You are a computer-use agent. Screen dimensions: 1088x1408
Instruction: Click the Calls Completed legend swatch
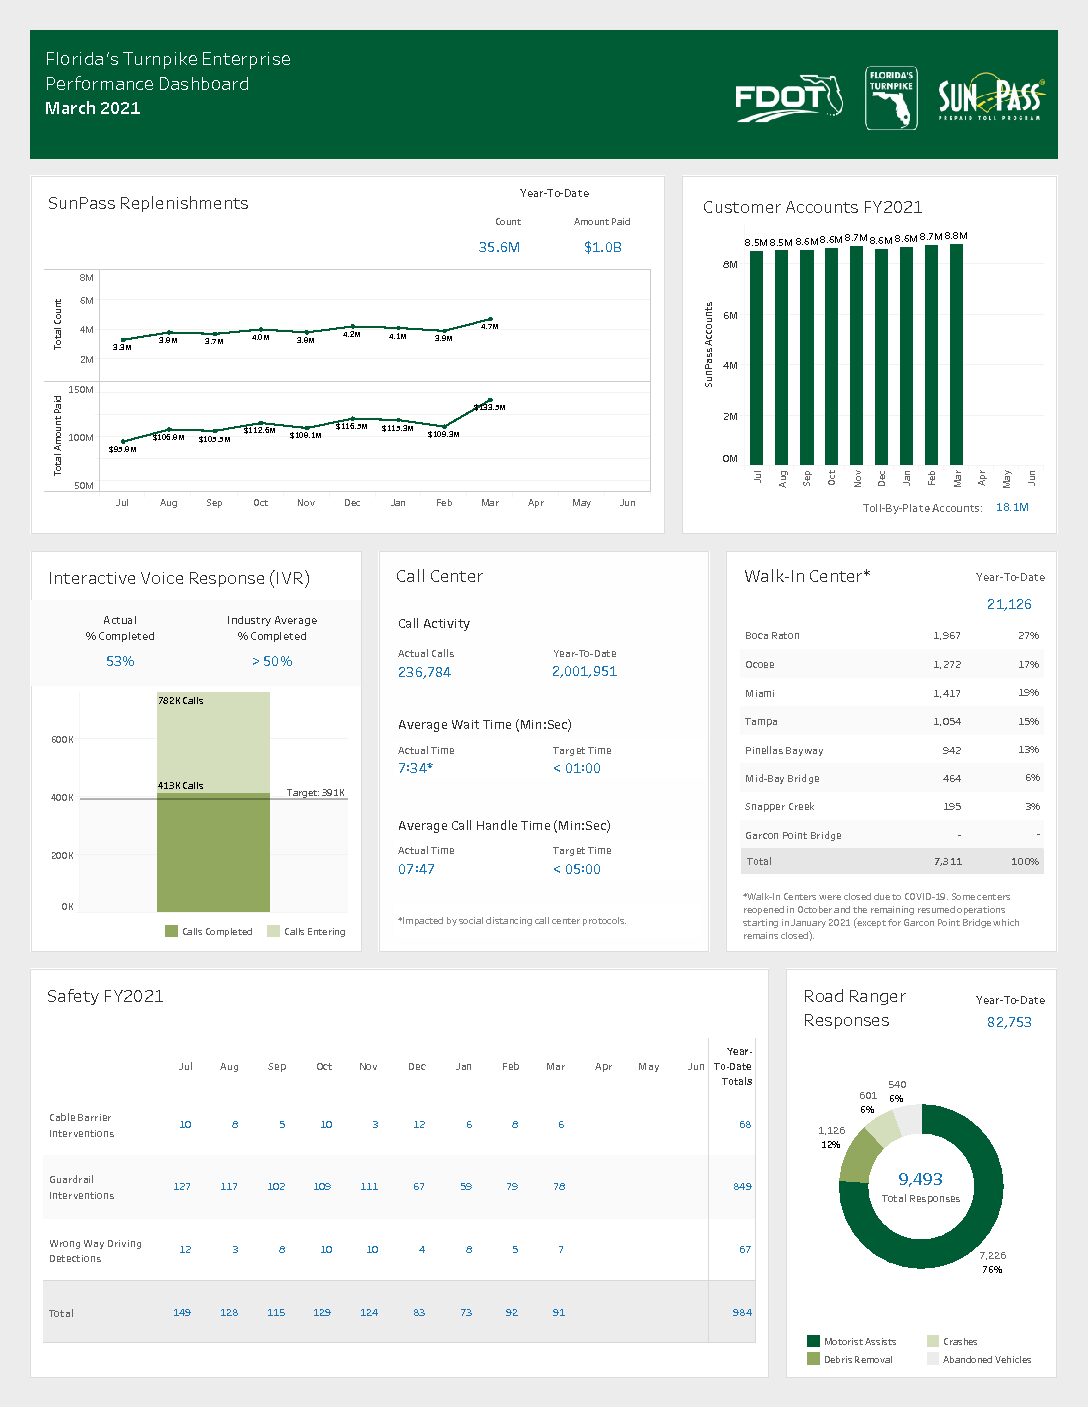point(171,931)
